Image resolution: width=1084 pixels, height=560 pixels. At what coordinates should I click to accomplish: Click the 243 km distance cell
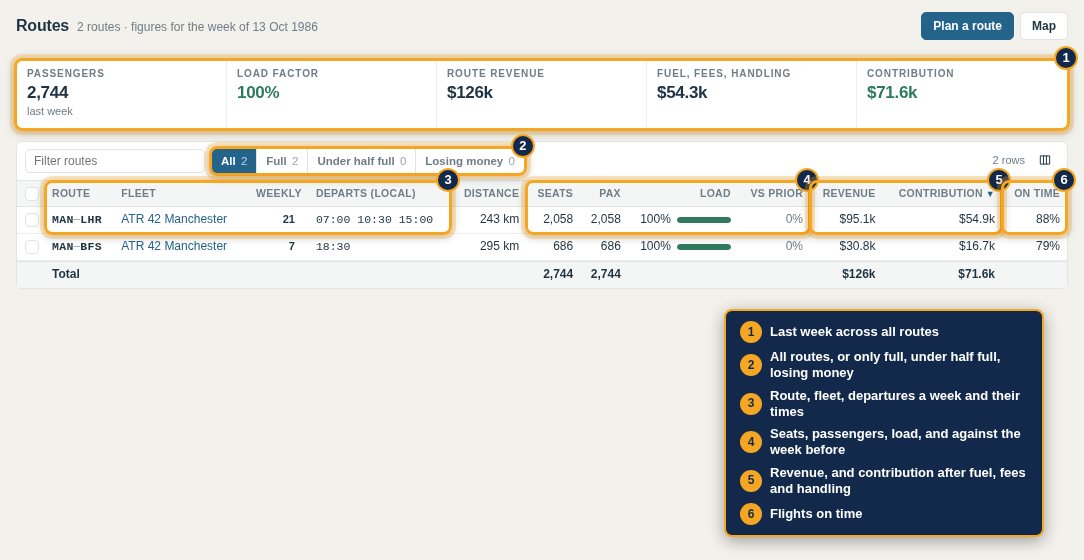499,219
